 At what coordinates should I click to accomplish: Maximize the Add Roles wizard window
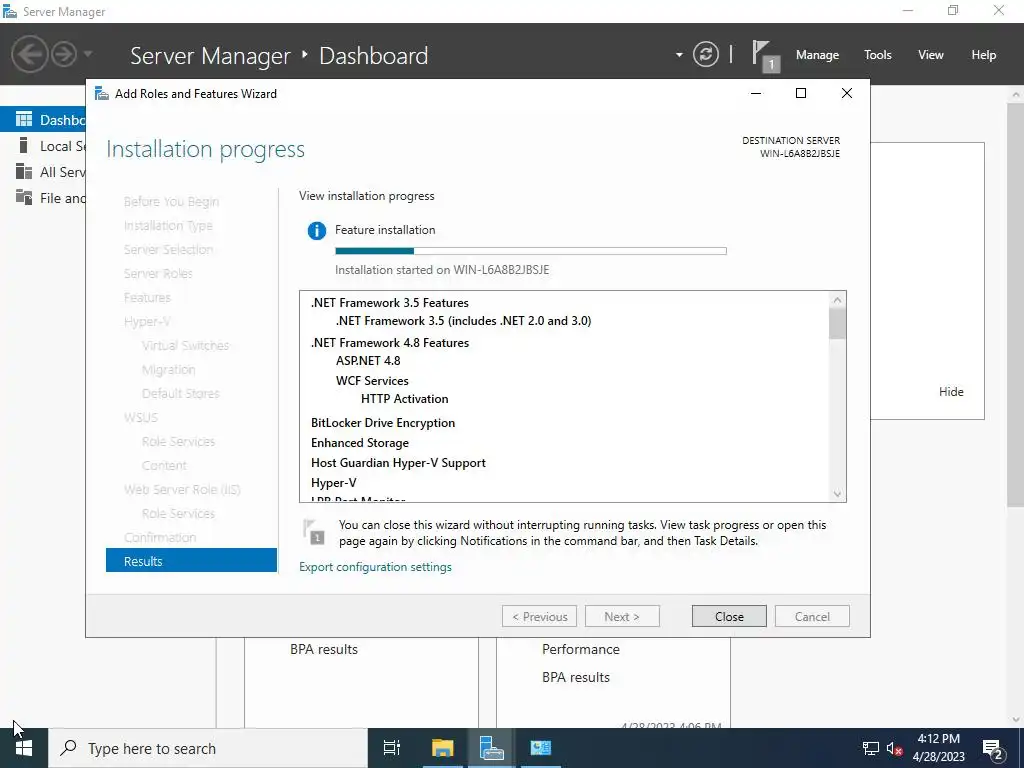tap(801, 93)
